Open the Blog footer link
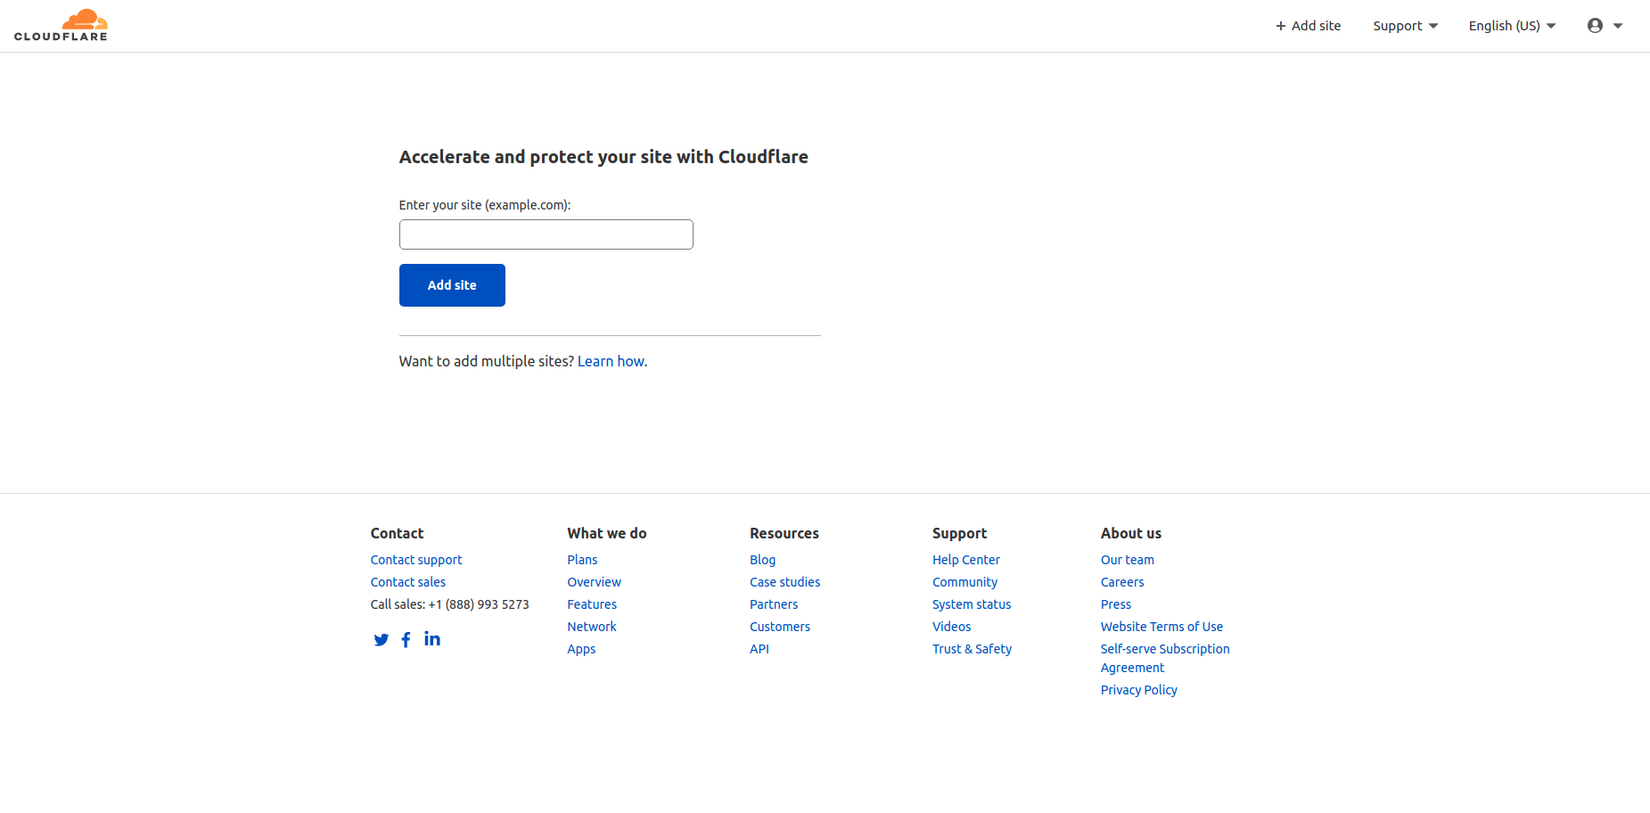 click(x=763, y=560)
